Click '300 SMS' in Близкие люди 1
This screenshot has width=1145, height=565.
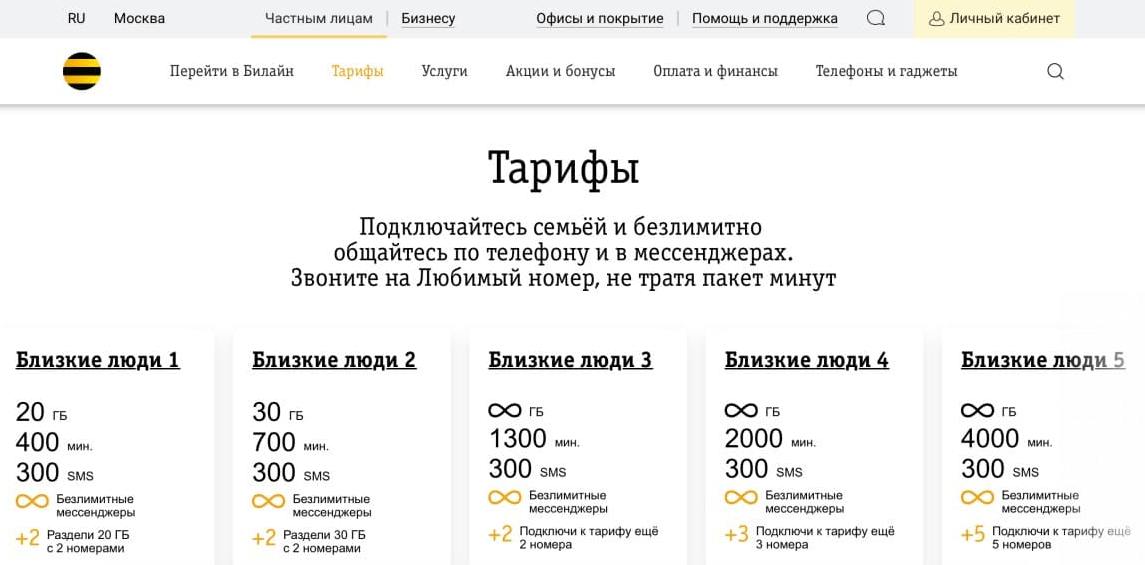click(x=55, y=472)
